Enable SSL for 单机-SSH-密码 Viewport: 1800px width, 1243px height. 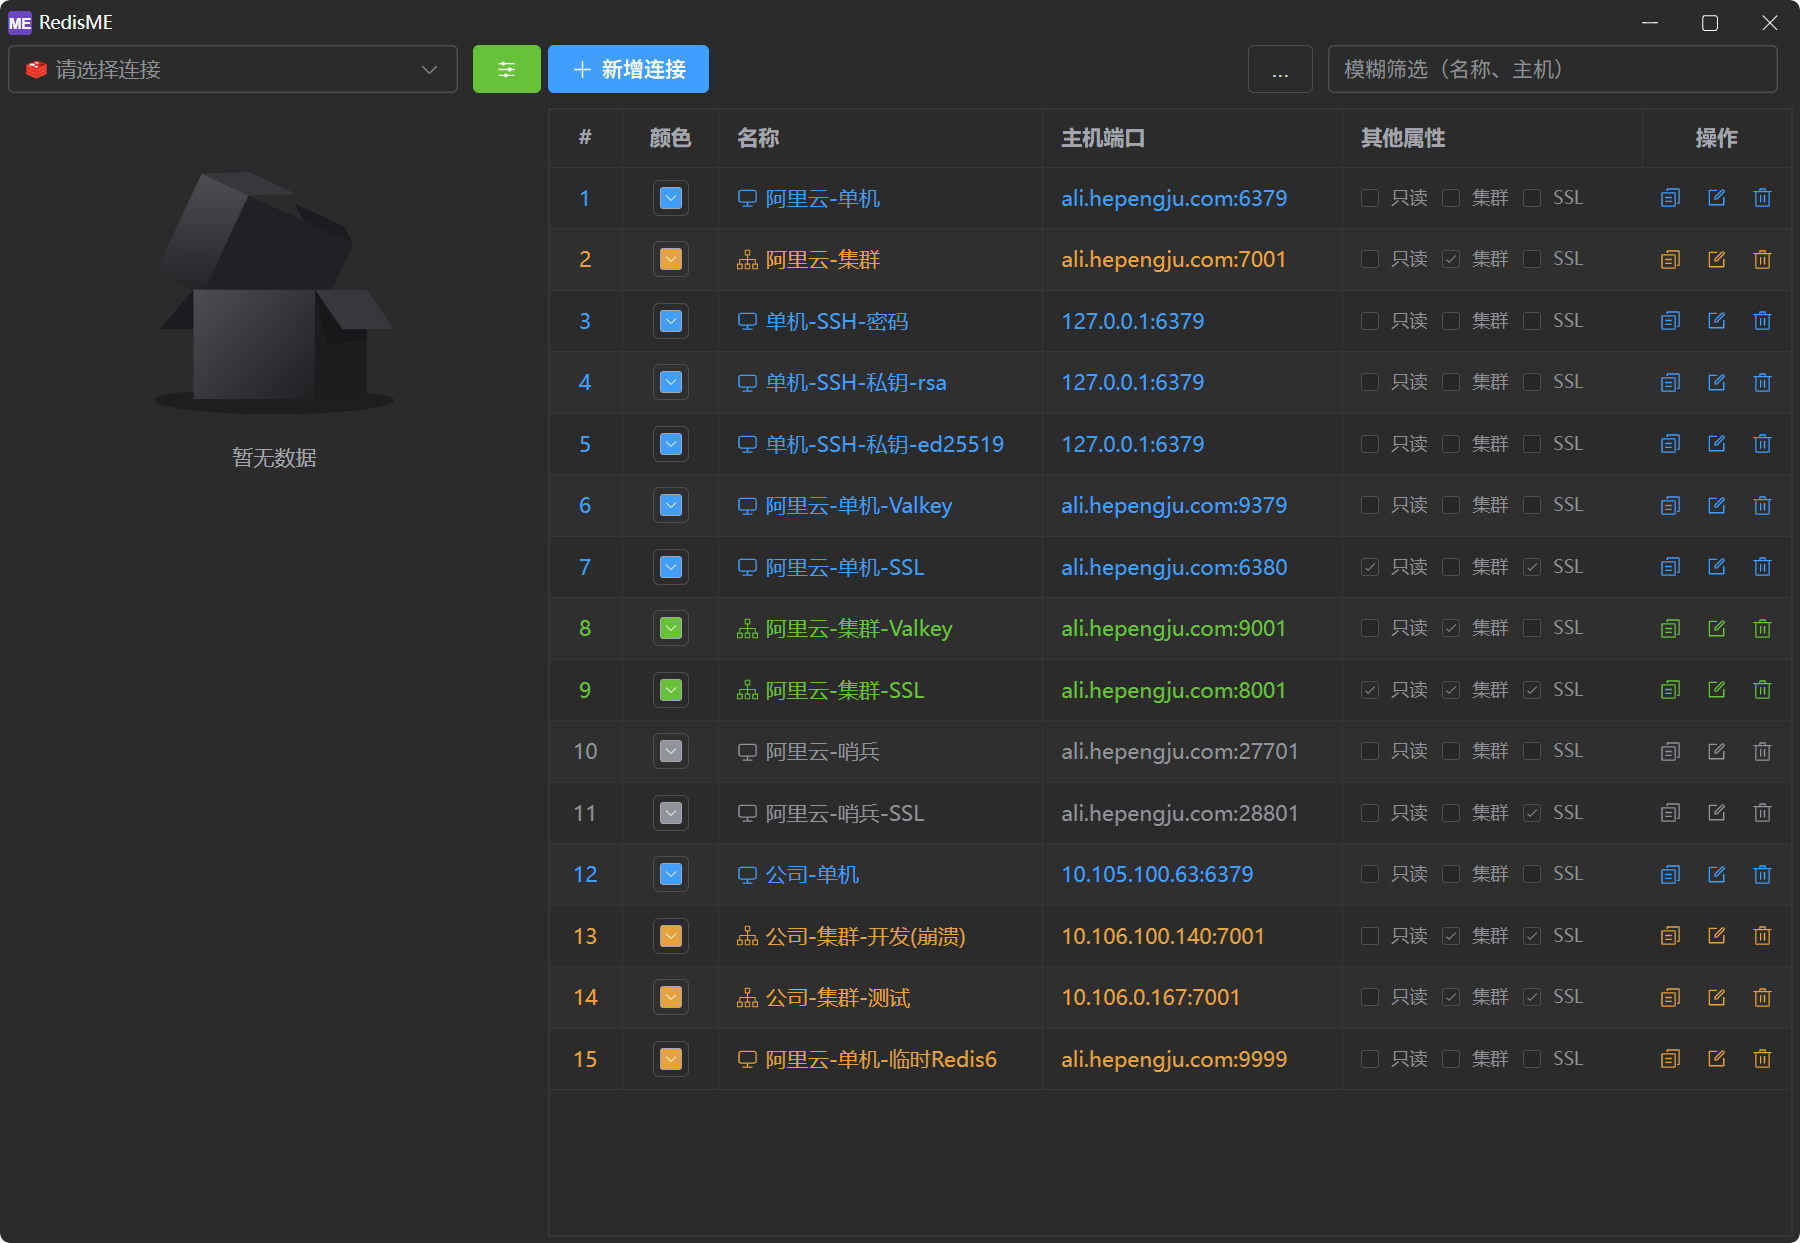[x=1532, y=321]
